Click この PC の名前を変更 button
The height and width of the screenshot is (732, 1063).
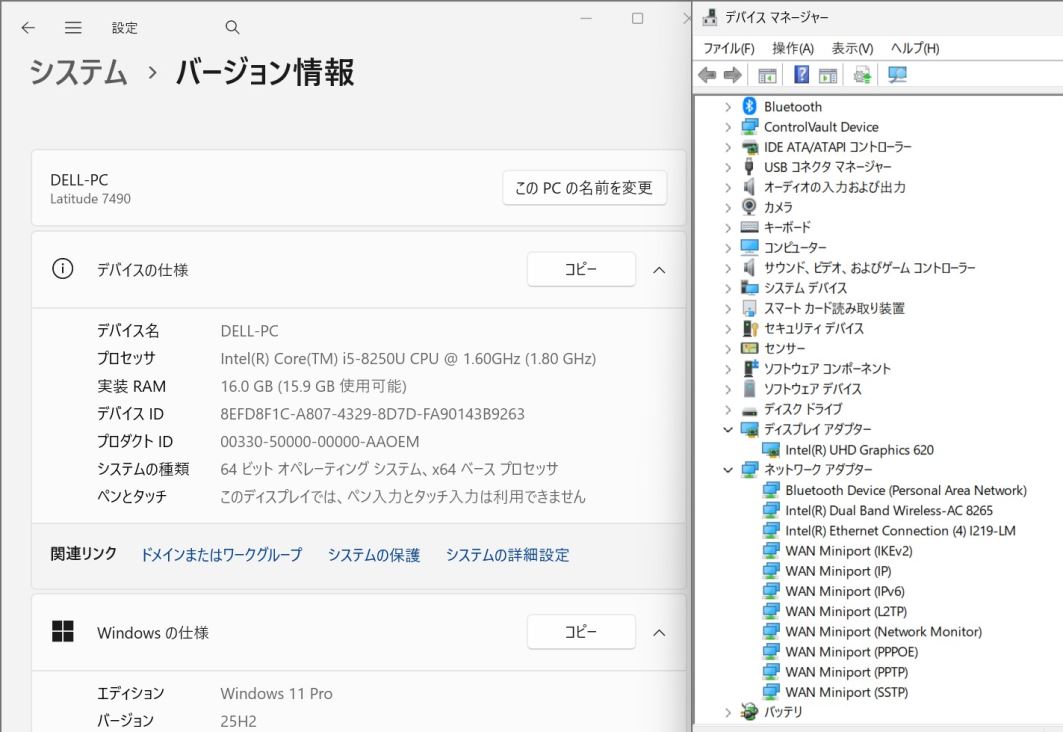point(584,188)
